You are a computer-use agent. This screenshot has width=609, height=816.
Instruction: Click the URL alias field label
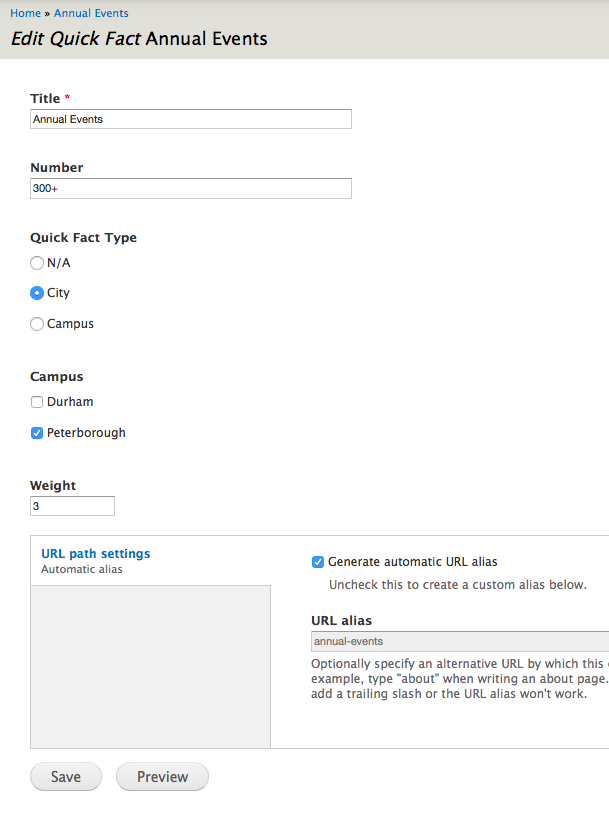[x=341, y=620]
